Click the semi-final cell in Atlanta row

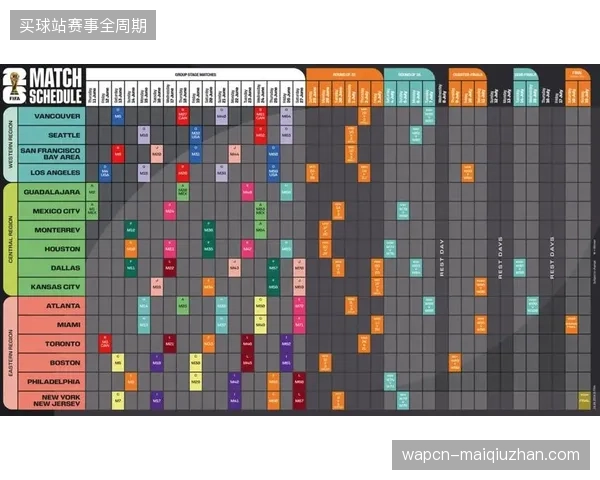coord(533,305)
